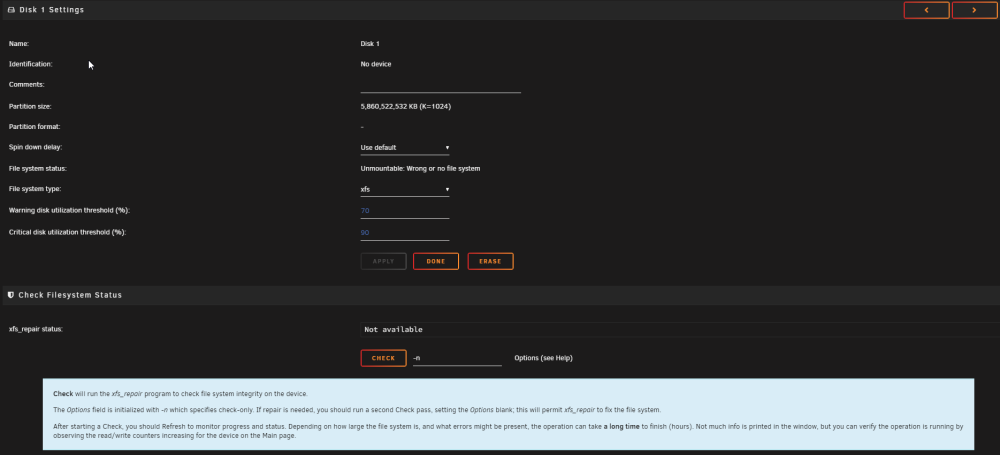Click the xfs_repair options field with -n
The image size is (1000, 455).
pos(457,358)
